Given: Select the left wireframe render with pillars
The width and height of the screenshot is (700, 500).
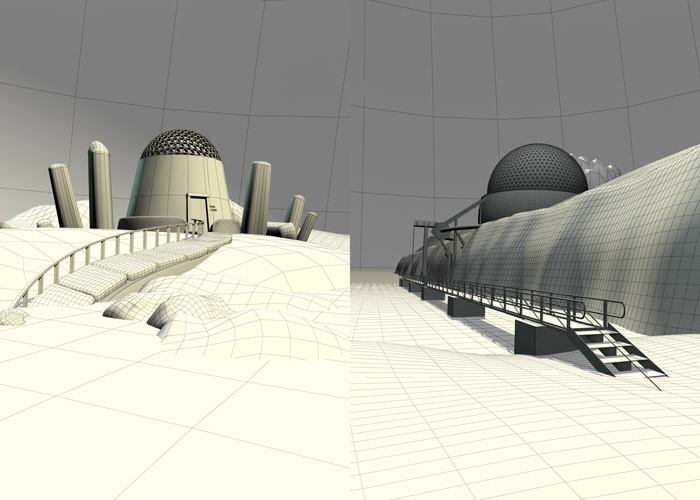Looking at the screenshot, I should point(175,250).
